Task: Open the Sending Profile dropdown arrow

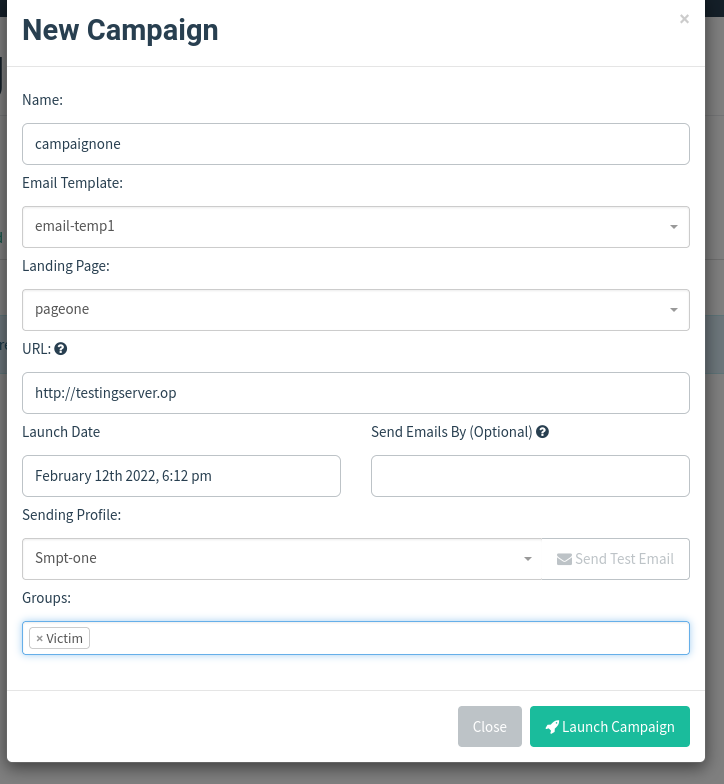Action: point(528,559)
